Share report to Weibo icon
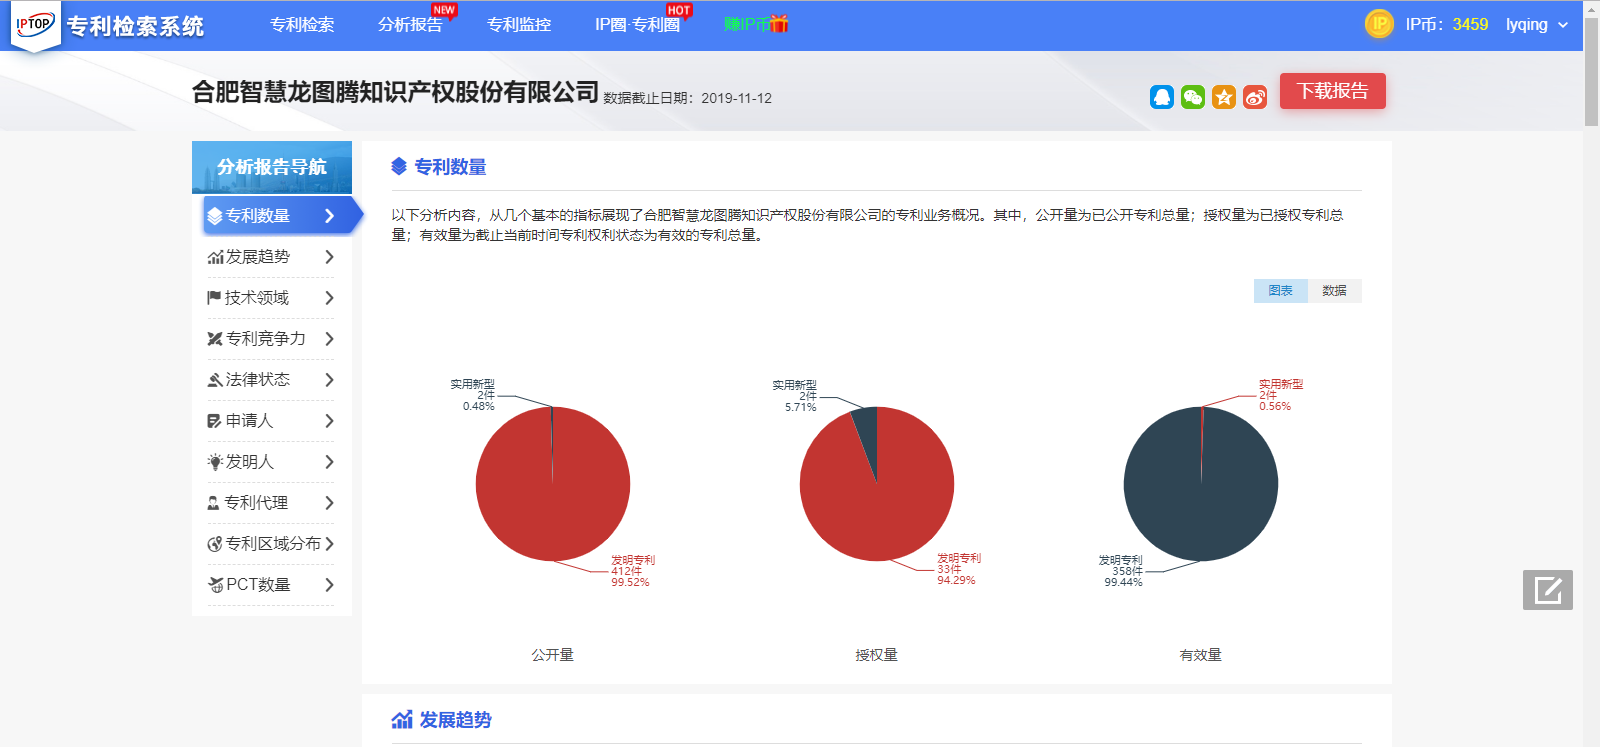1600x747 pixels. tap(1255, 97)
